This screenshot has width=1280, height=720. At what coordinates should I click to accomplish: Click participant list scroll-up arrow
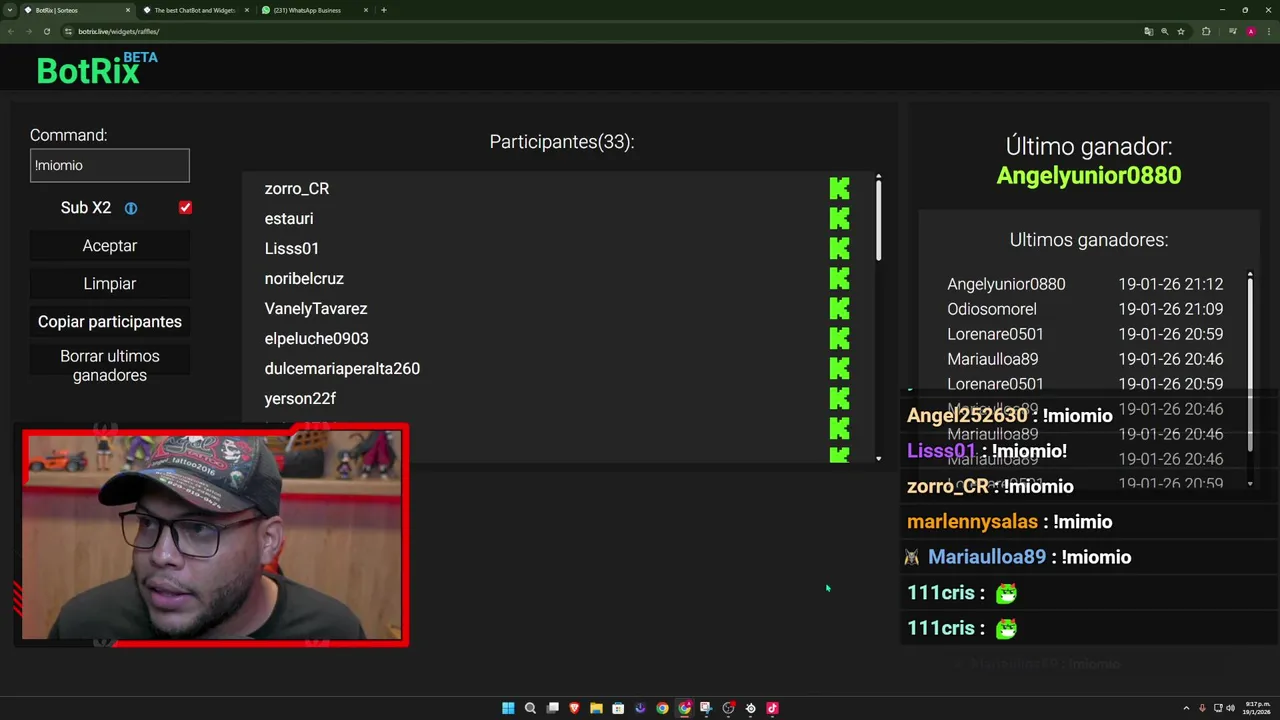click(878, 178)
